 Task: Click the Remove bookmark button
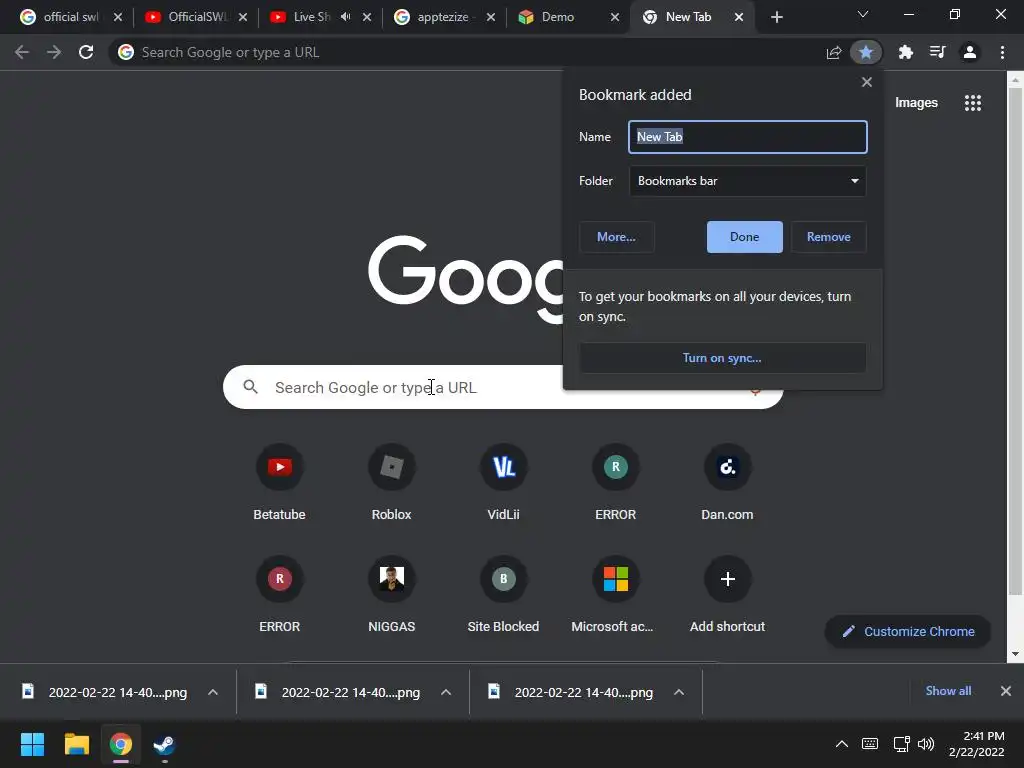829,237
